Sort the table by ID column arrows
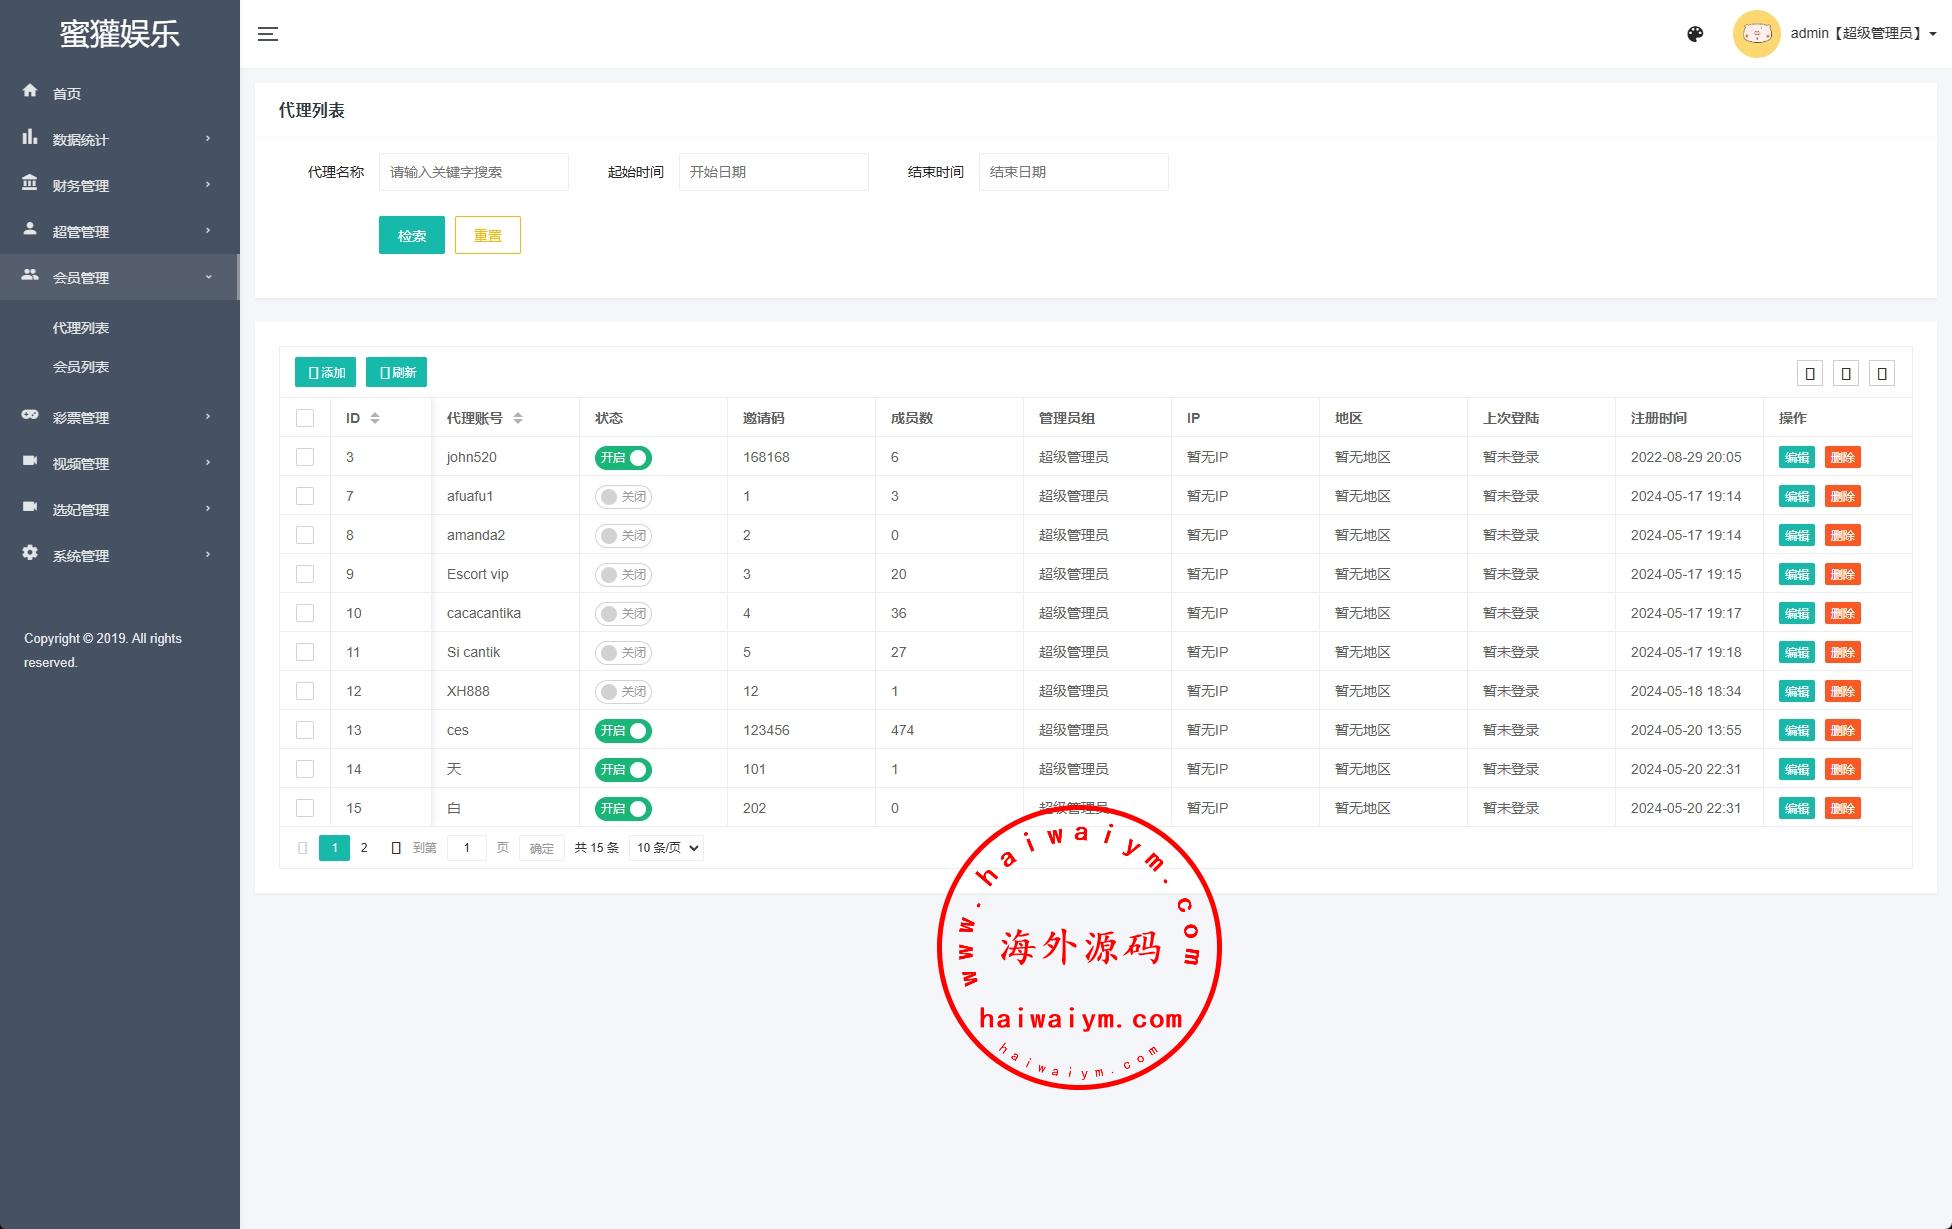 [x=375, y=418]
